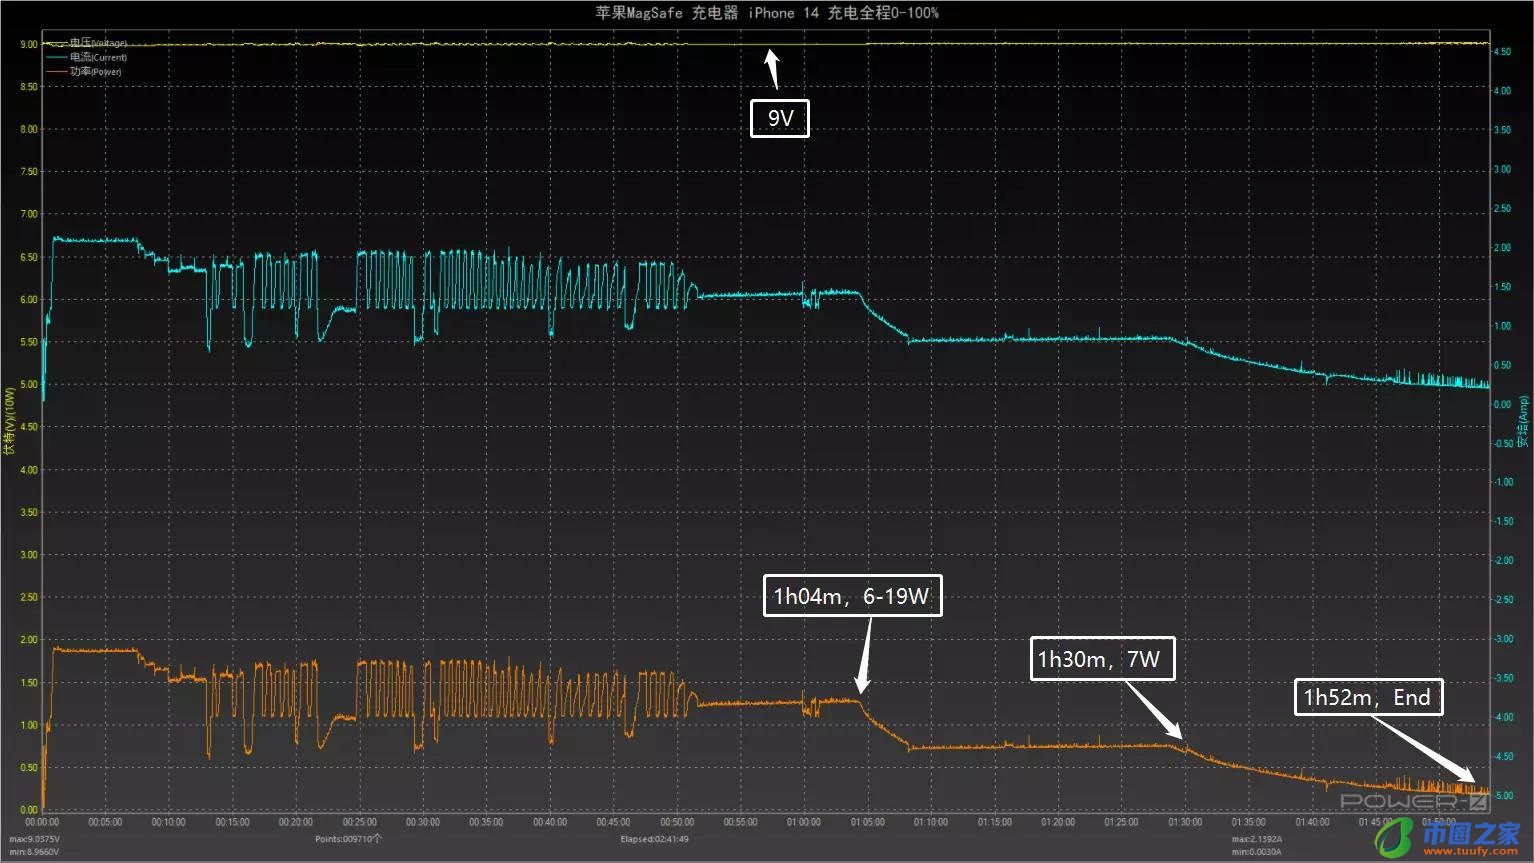The width and height of the screenshot is (1534, 863).
Task: Click the 00:30:00 time axis marker
Action: pyautogui.click(x=422, y=822)
